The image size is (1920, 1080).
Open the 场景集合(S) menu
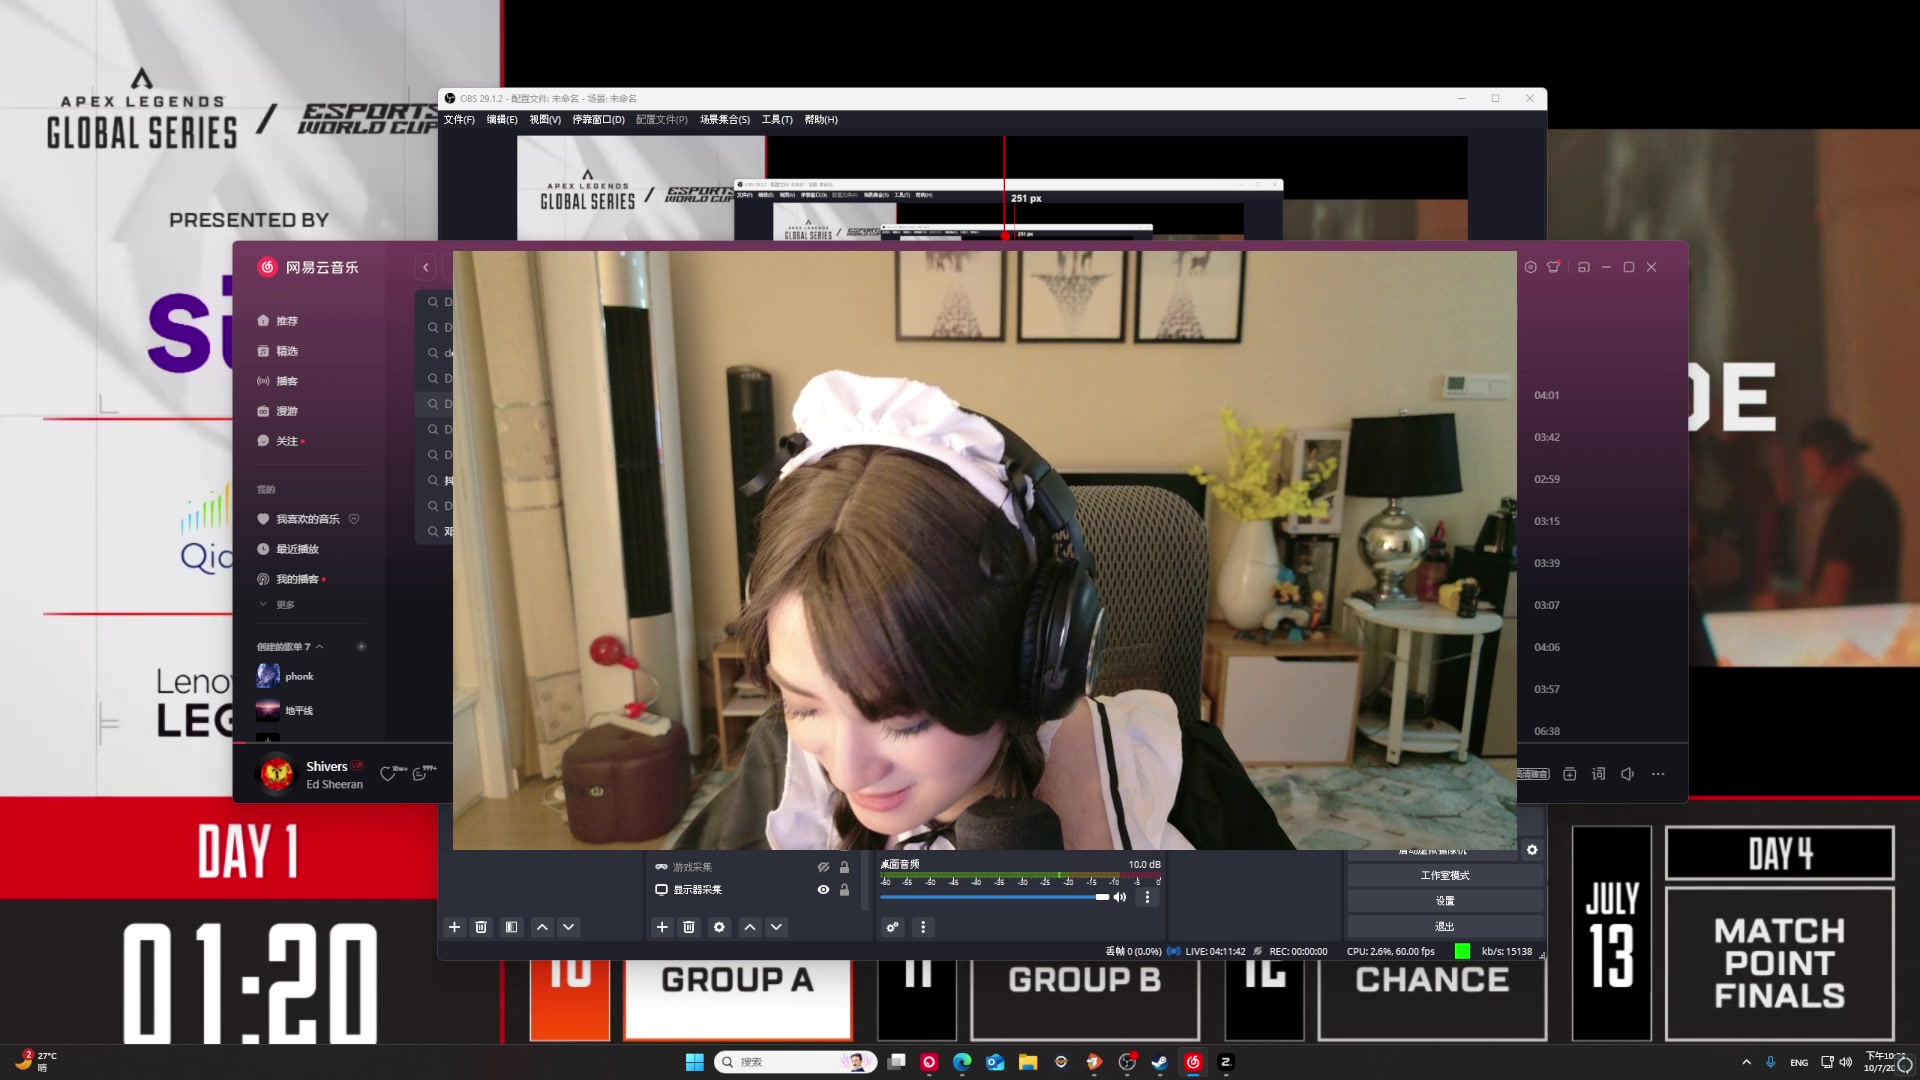[724, 120]
